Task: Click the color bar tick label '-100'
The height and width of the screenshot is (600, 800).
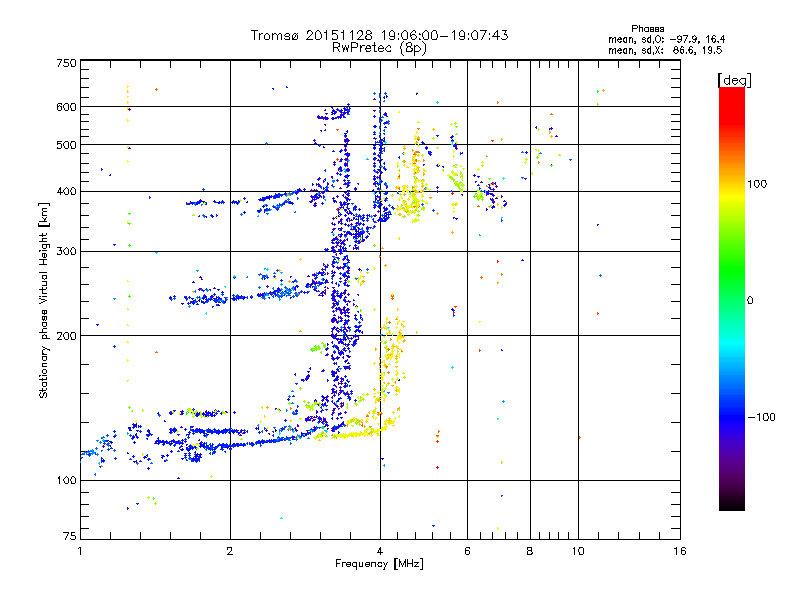Action: (762, 417)
